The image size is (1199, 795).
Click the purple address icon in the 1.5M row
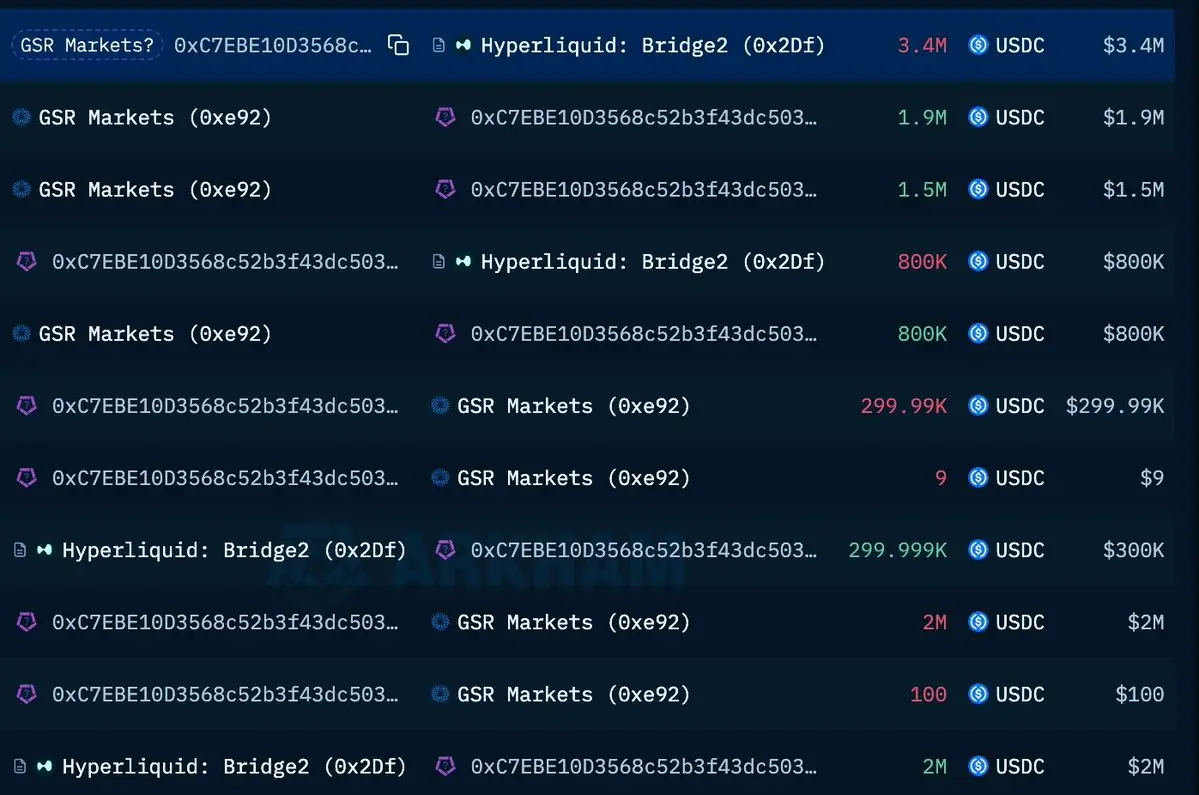point(445,189)
